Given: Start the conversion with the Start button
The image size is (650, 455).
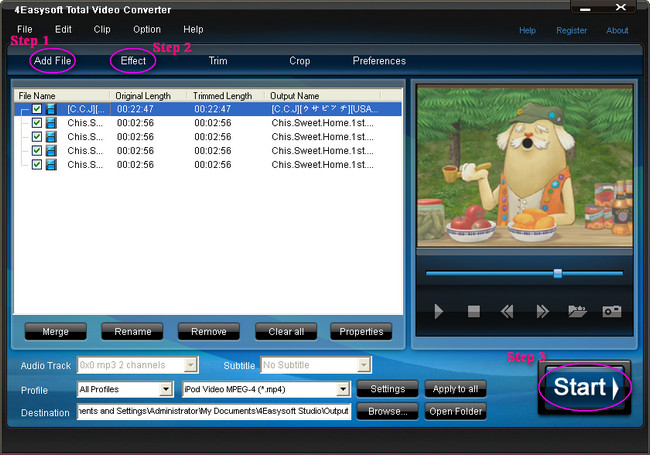Looking at the screenshot, I should [585, 387].
